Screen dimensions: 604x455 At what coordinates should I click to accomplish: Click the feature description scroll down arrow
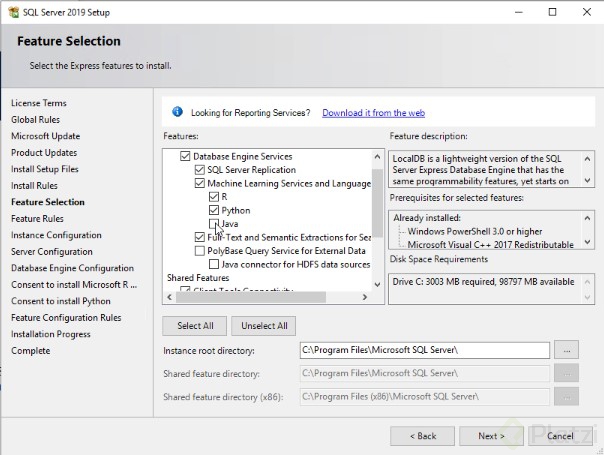pos(587,180)
